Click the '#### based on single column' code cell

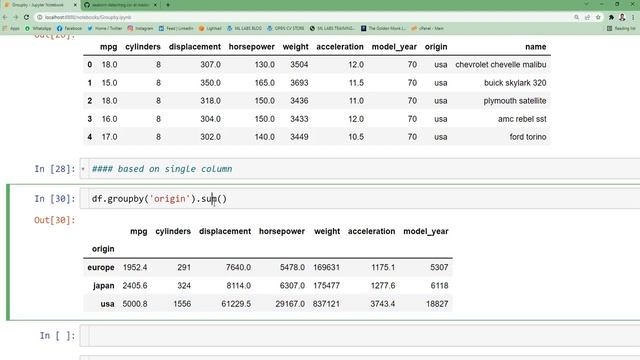(x=360, y=169)
